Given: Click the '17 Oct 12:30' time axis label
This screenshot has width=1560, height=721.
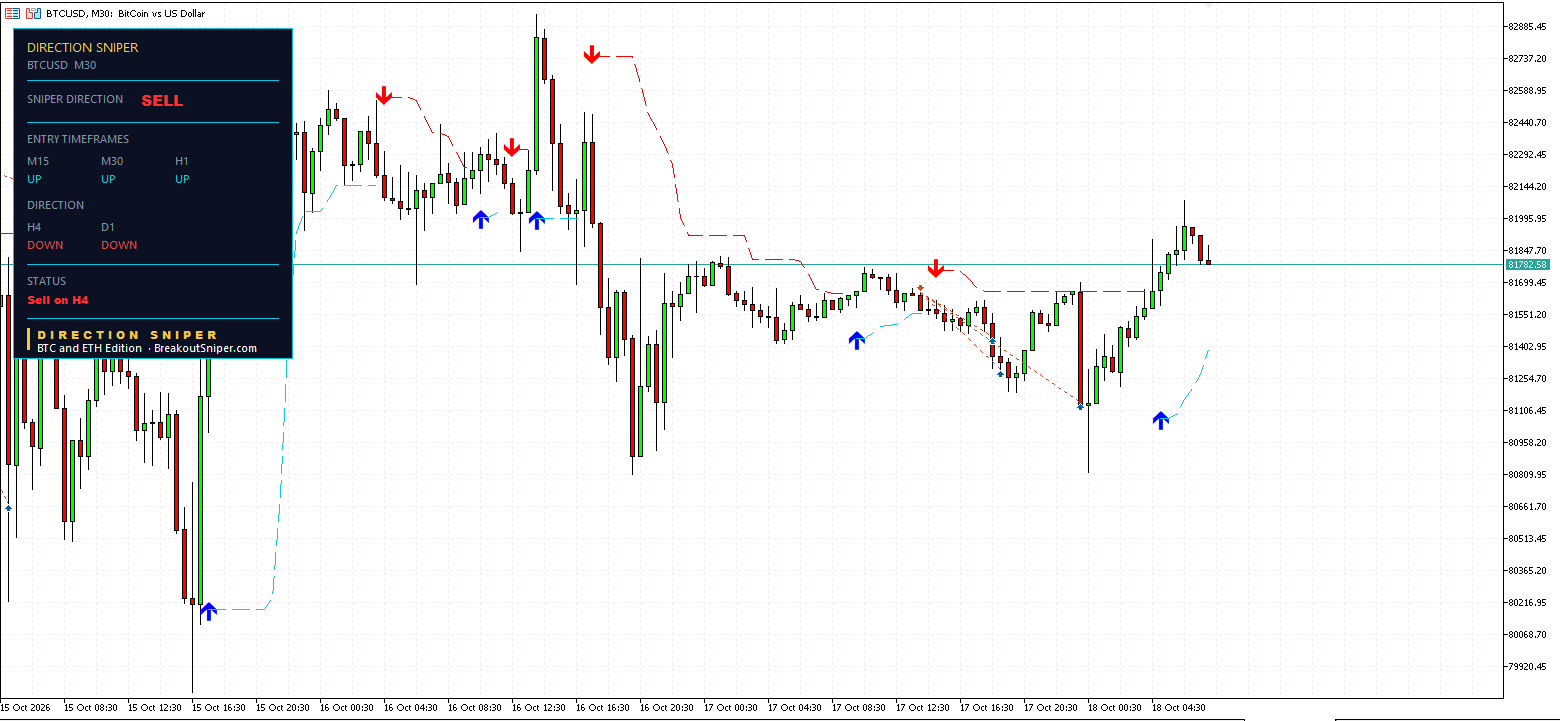Looking at the screenshot, I should tap(921, 707).
